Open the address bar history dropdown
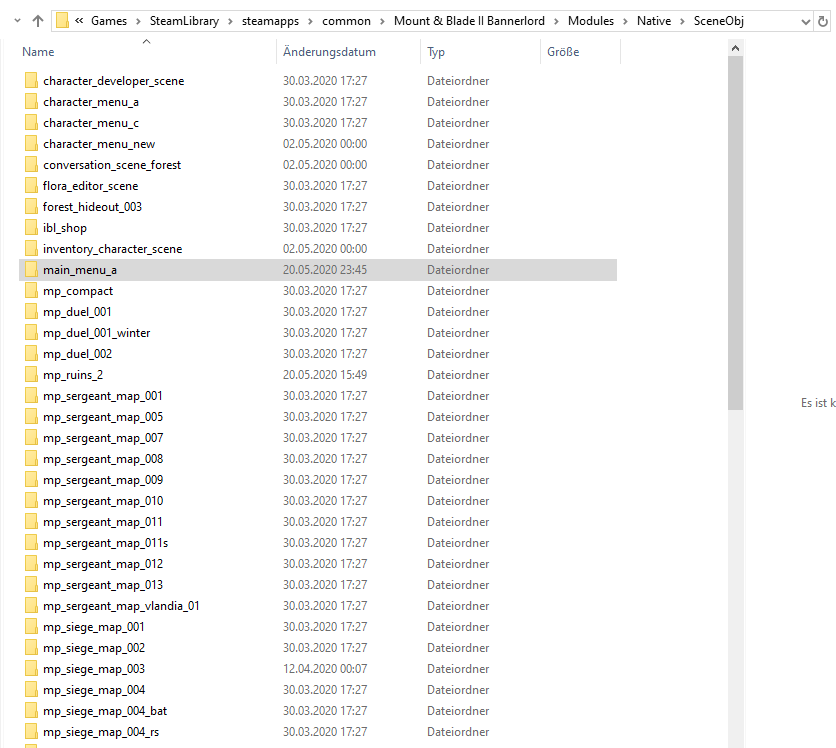 806,21
